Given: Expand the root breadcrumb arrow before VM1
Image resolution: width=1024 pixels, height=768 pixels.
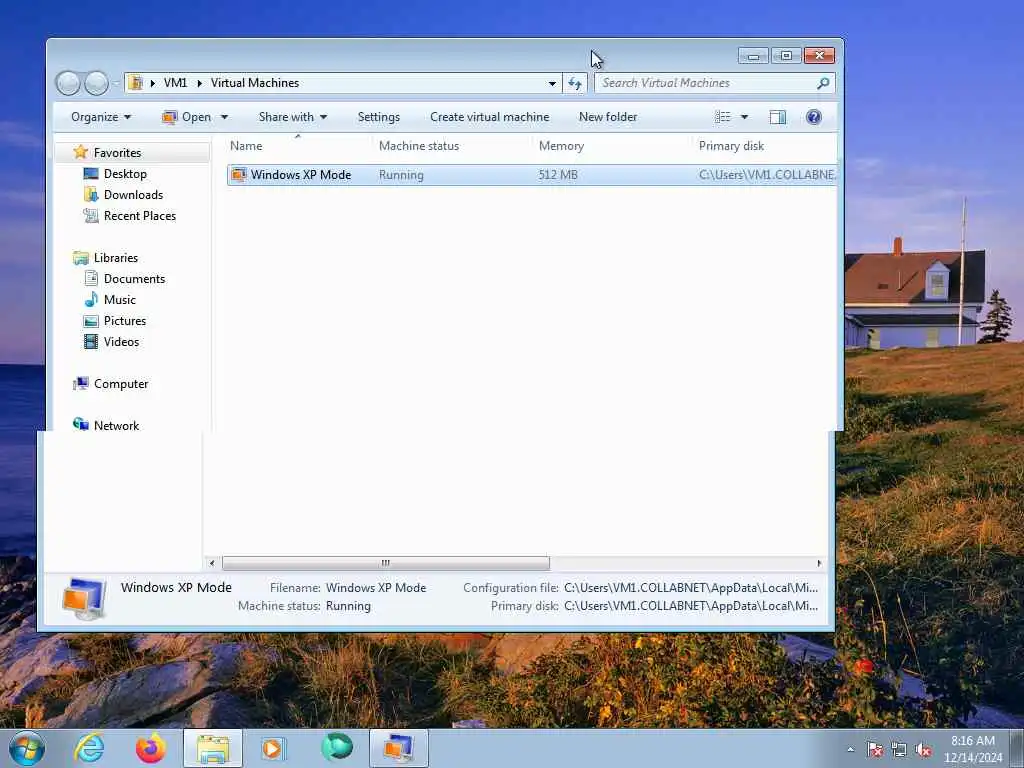Looking at the screenshot, I should coord(152,83).
